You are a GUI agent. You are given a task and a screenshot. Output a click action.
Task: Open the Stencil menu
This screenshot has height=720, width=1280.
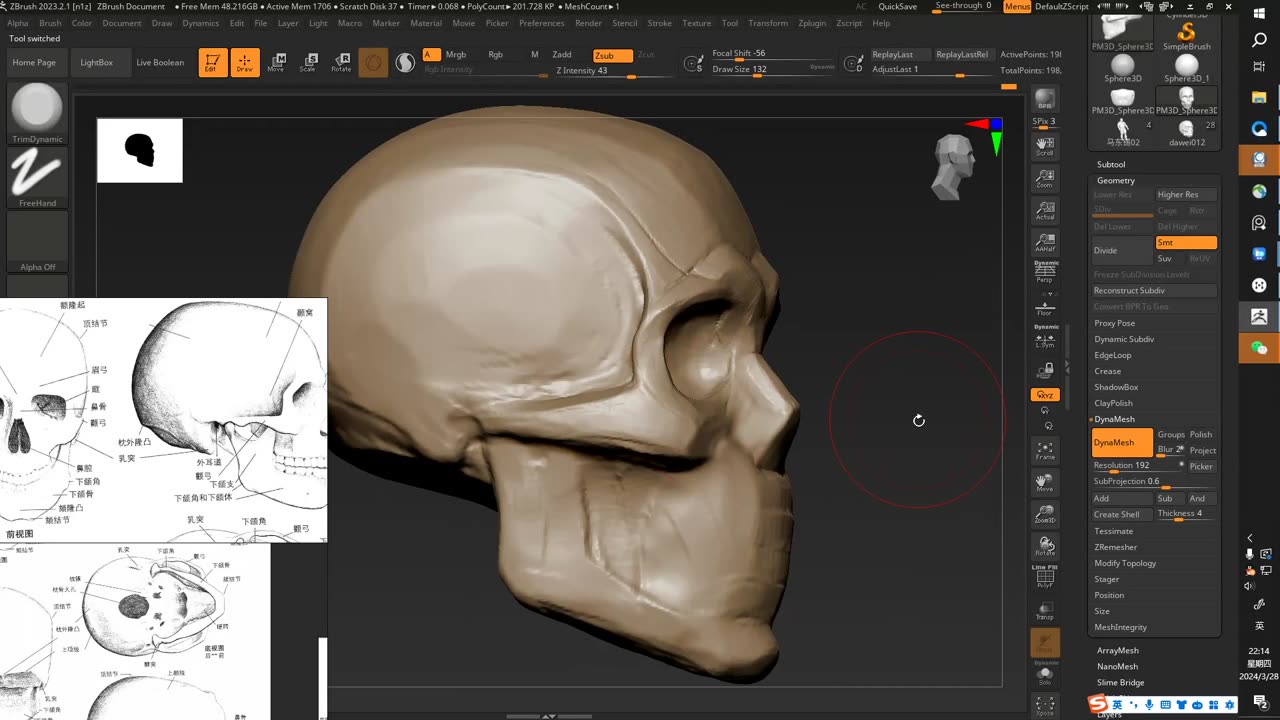624,23
